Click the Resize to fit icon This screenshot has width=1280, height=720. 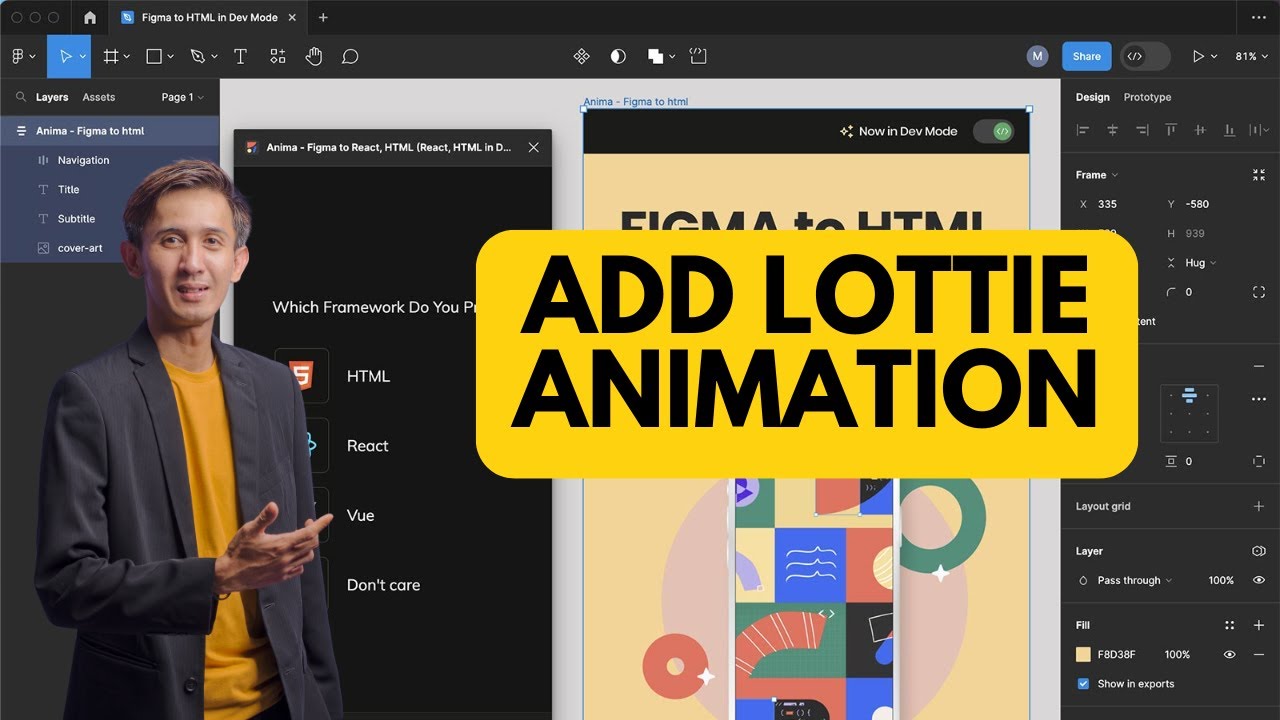[1259, 175]
